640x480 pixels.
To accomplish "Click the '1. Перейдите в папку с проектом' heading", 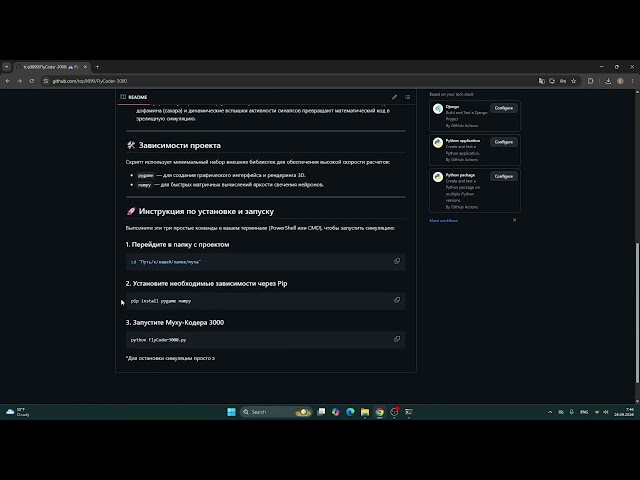I will (x=177, y=244).
